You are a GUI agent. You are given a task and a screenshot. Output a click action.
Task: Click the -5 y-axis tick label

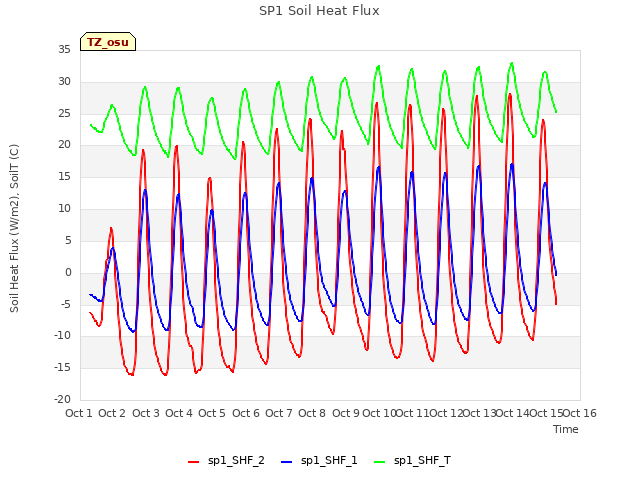(66, 304)
